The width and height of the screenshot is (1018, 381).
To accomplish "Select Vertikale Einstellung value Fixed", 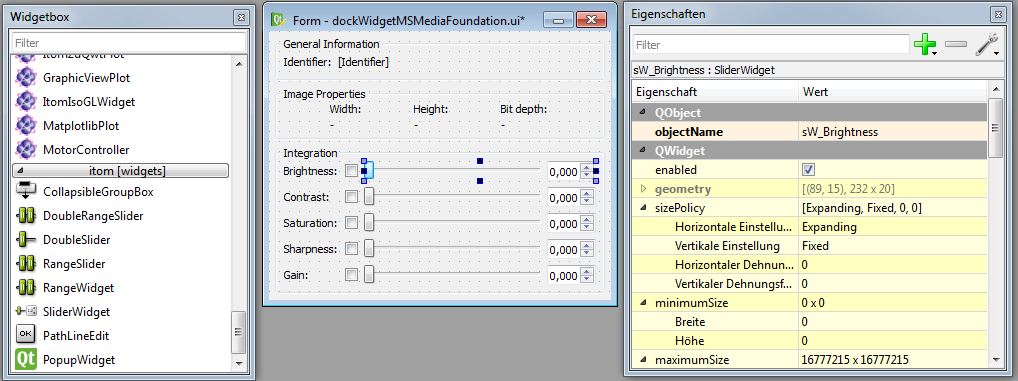I will pyautogui.click(x=815, y=246).
